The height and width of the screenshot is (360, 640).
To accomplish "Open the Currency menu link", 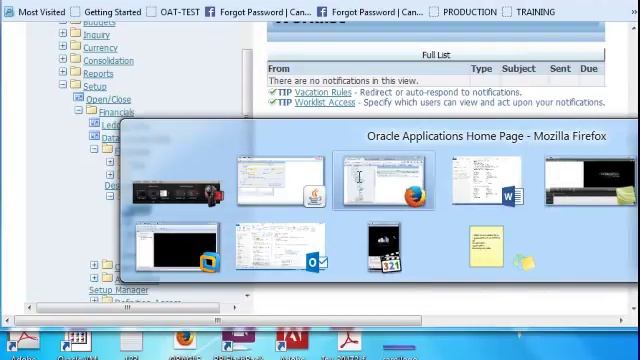I will click(100, 48).
